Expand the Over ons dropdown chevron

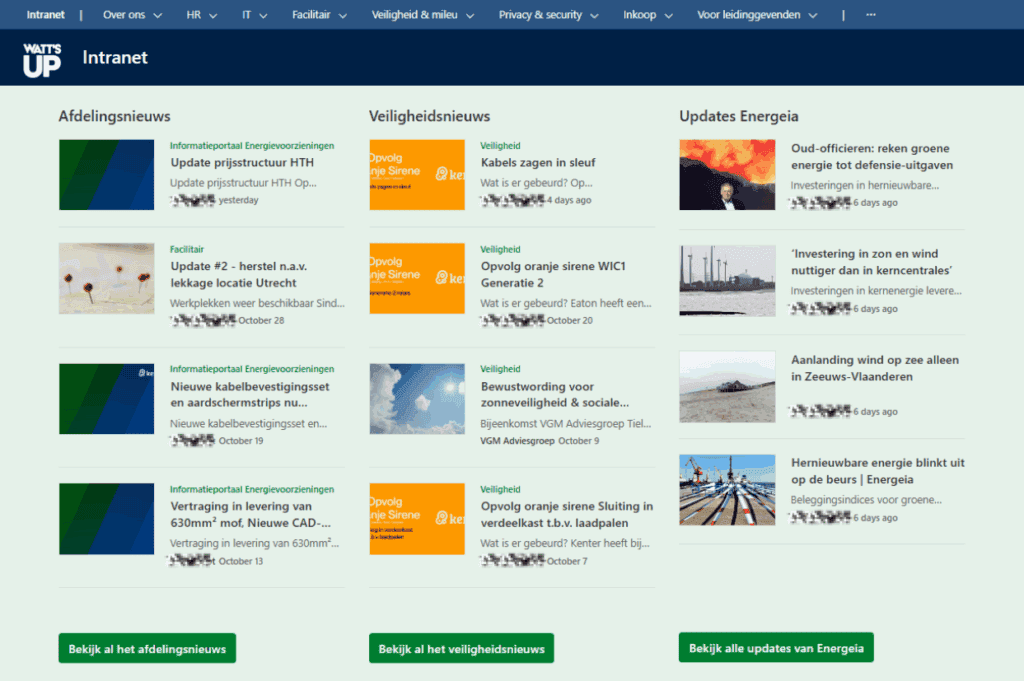tap(157, 16)
